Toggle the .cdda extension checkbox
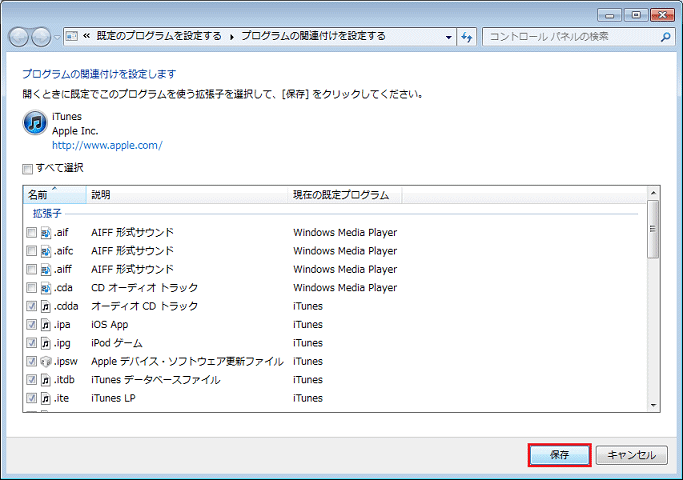The image size is (683, 480). pos(31,306)
